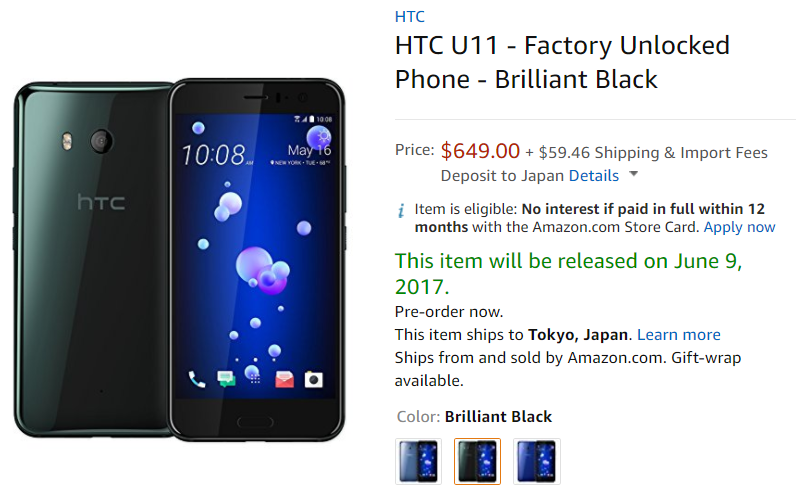The image size is (796, 494).
Task: Click the messages icon on phone screen
Action: [226, 379]
